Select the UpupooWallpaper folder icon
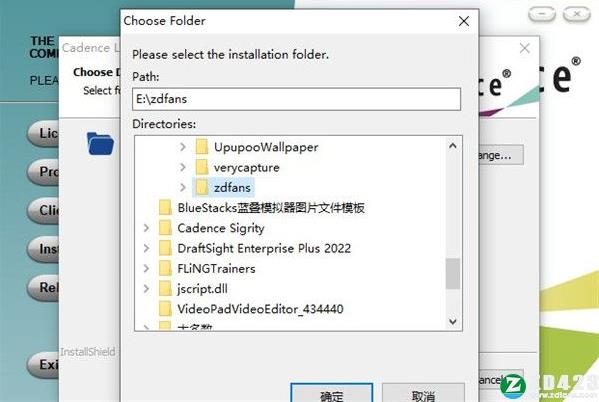This screenshot has height=402, width=599. pos(202,147)
